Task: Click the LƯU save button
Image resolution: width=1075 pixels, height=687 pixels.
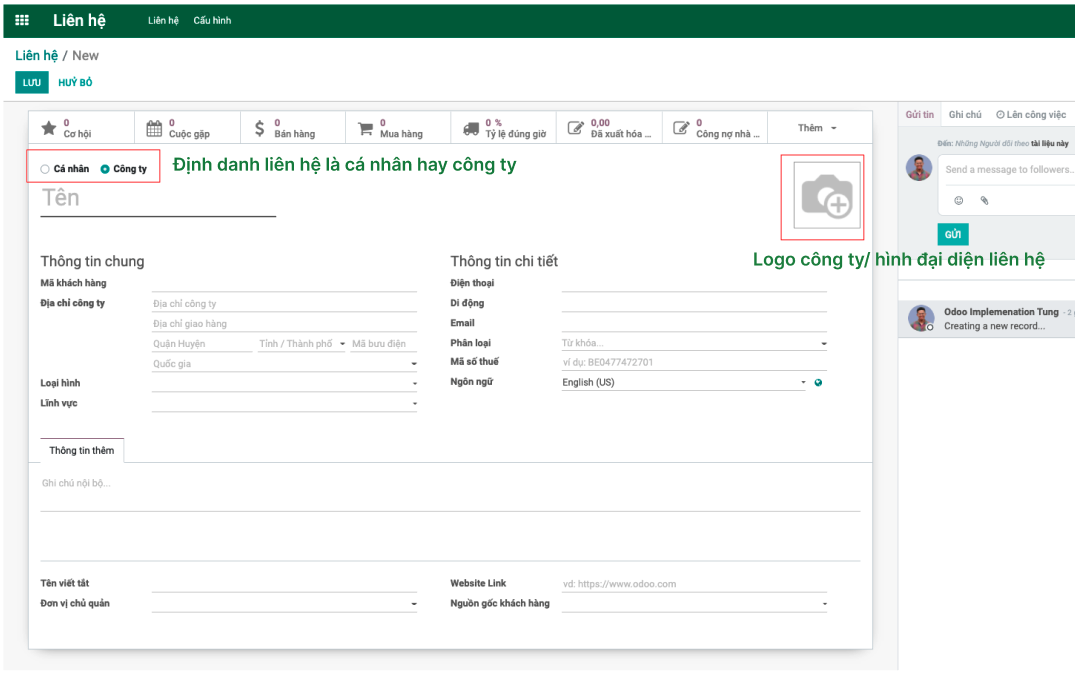Action: coord(31,83)
